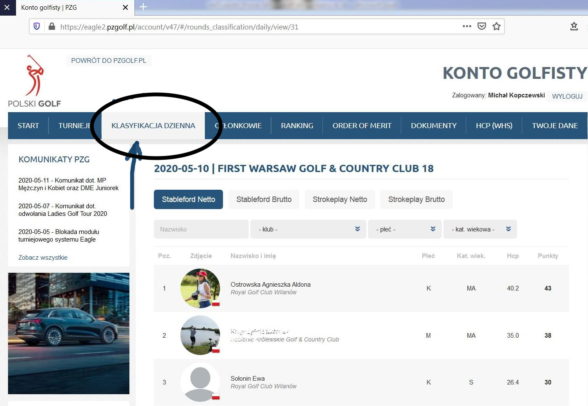Screen dimensions: 588x406
Task: Open the 2020-05-07 Ladies Golf Tour announcement
Action: point(63,210)
